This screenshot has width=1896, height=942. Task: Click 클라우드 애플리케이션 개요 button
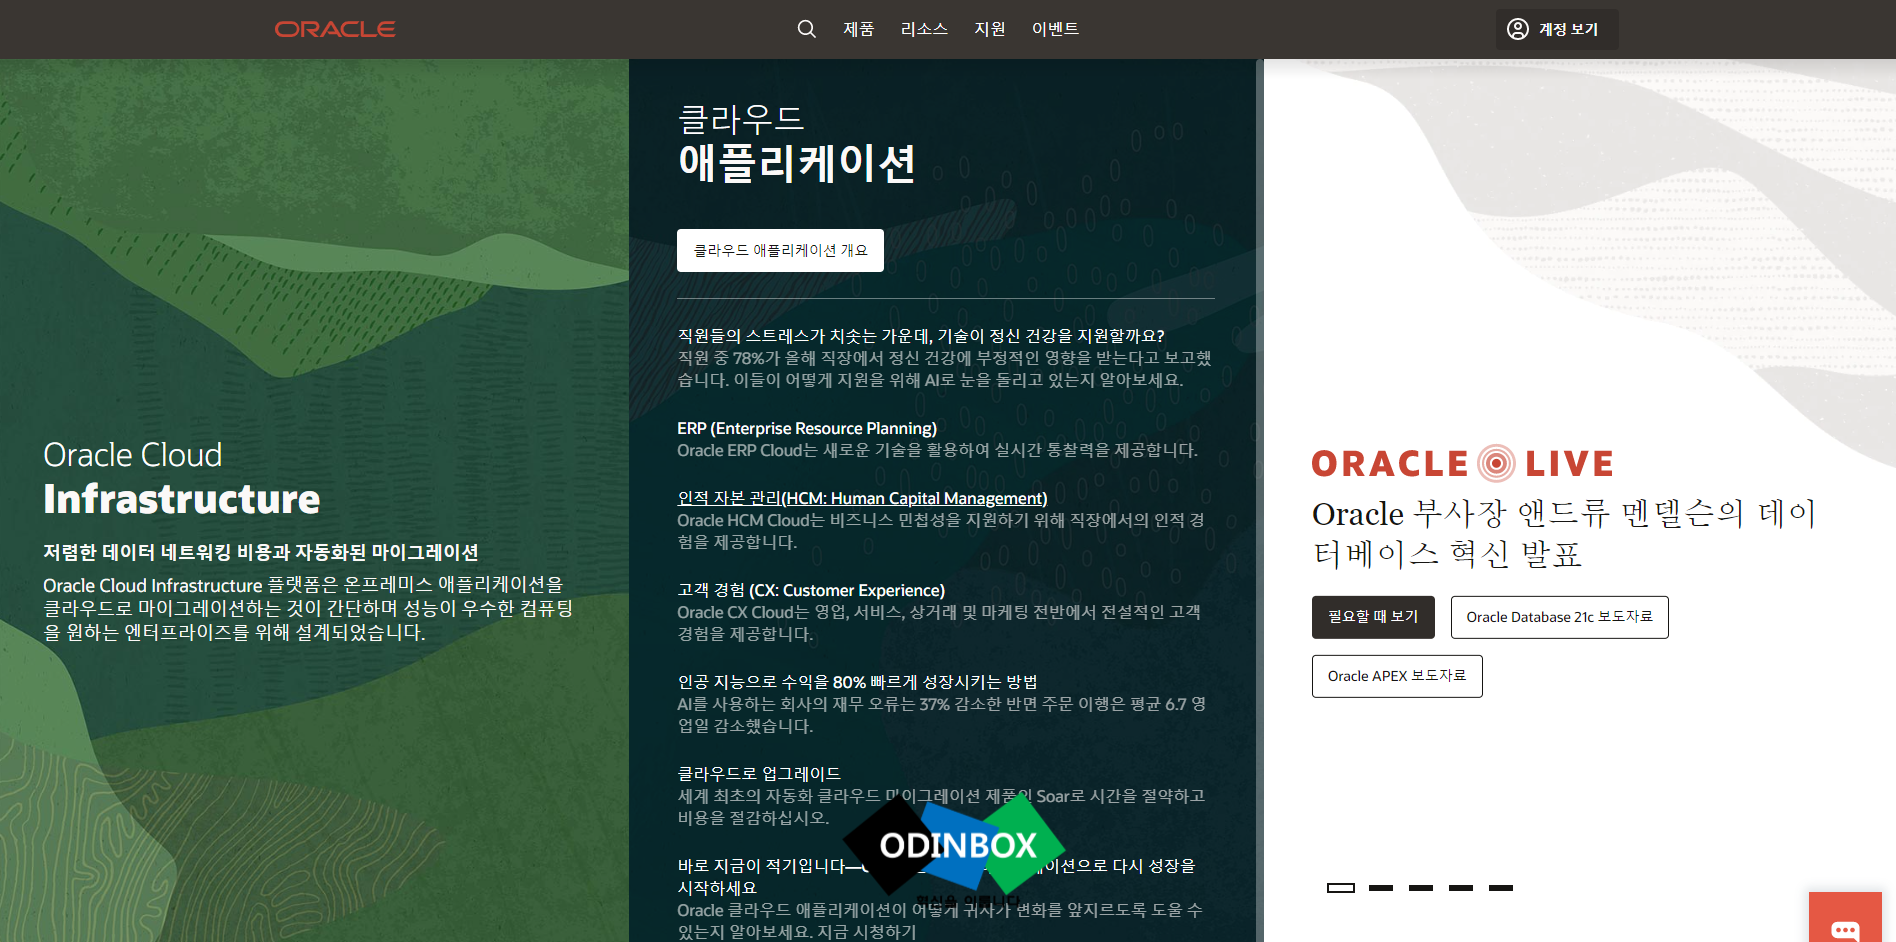(x=780, y=250)
